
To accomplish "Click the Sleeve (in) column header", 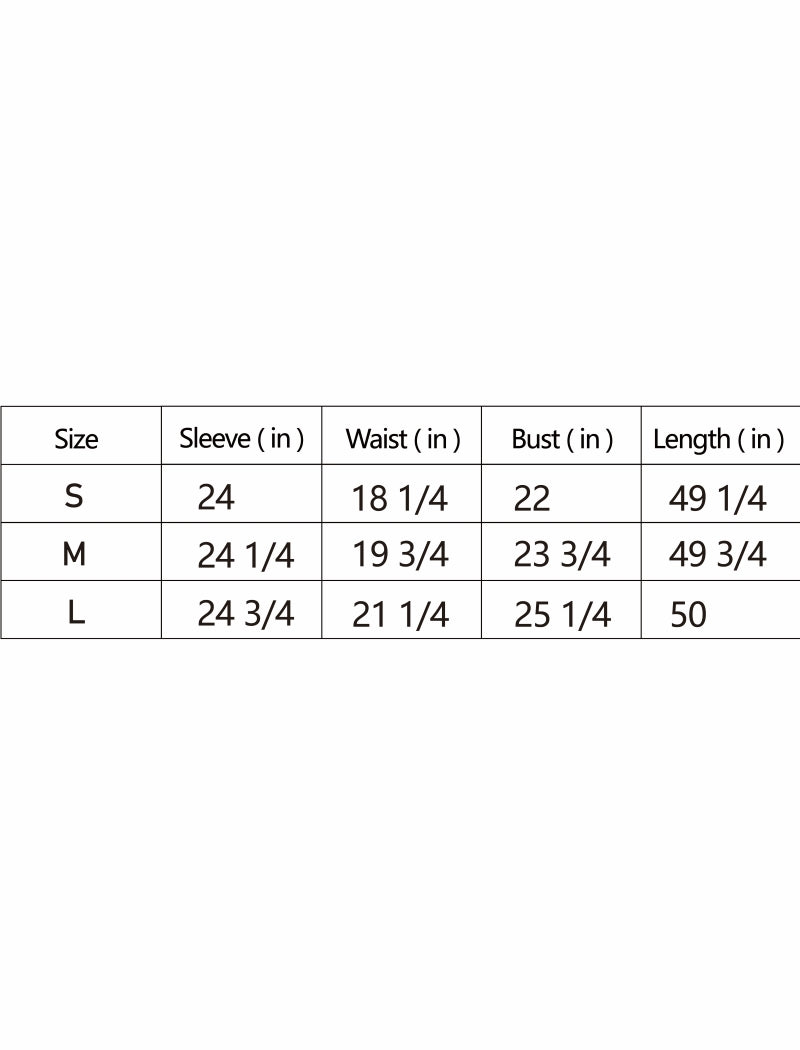I will point(241,438).
